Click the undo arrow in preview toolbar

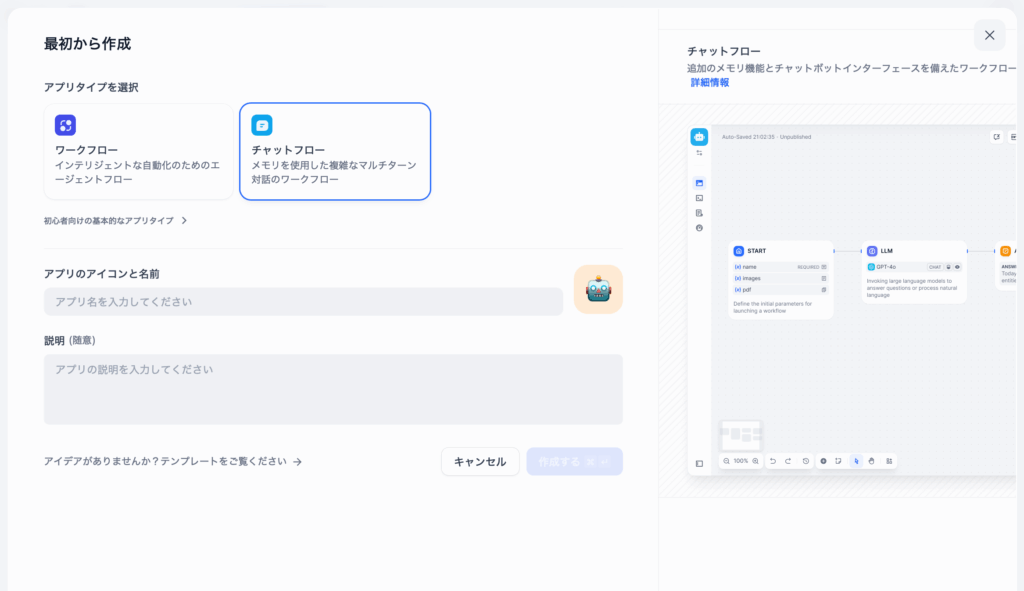772,461
